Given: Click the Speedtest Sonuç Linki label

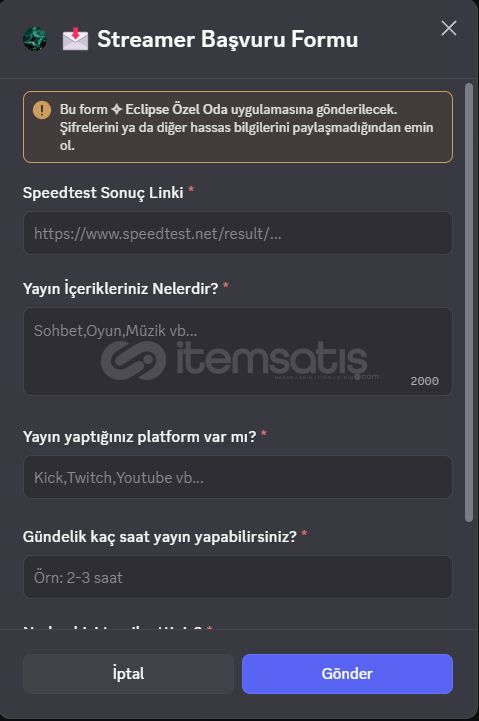Looking at the screenshot, I should click(x=103, y=192).
